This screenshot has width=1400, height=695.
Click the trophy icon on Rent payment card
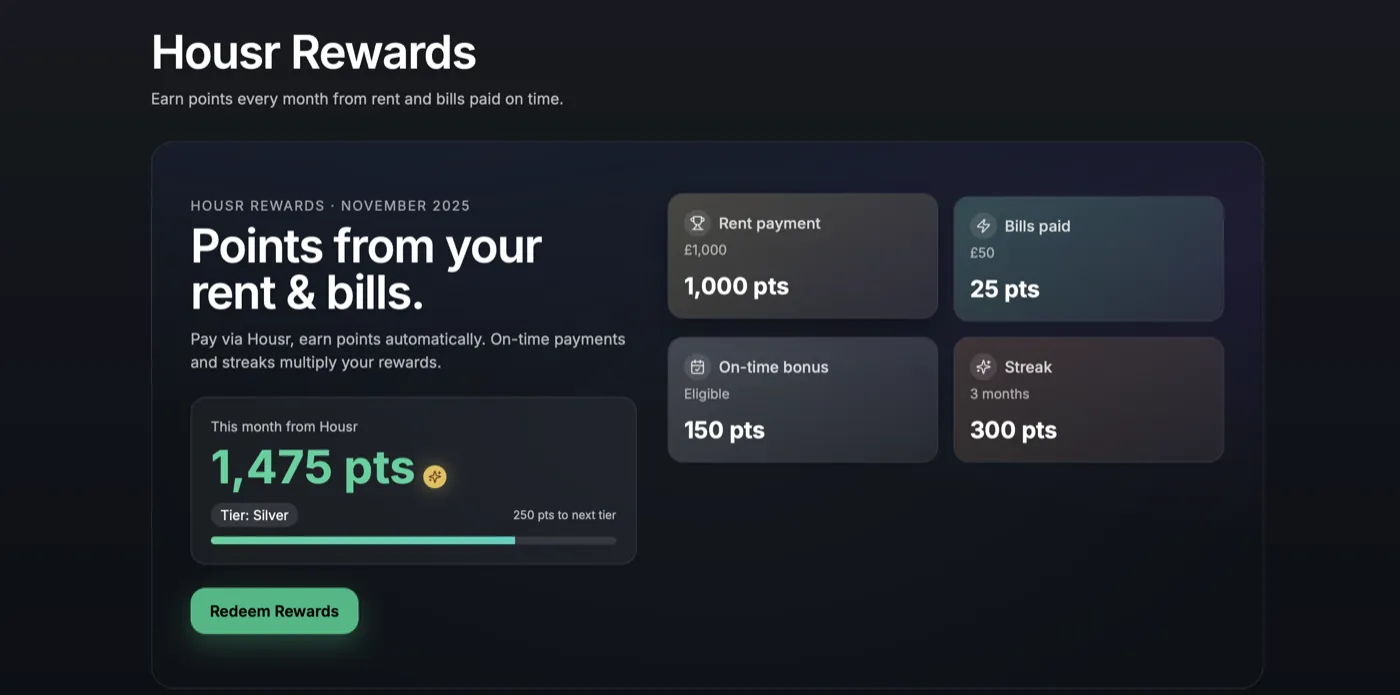(697, 223)
